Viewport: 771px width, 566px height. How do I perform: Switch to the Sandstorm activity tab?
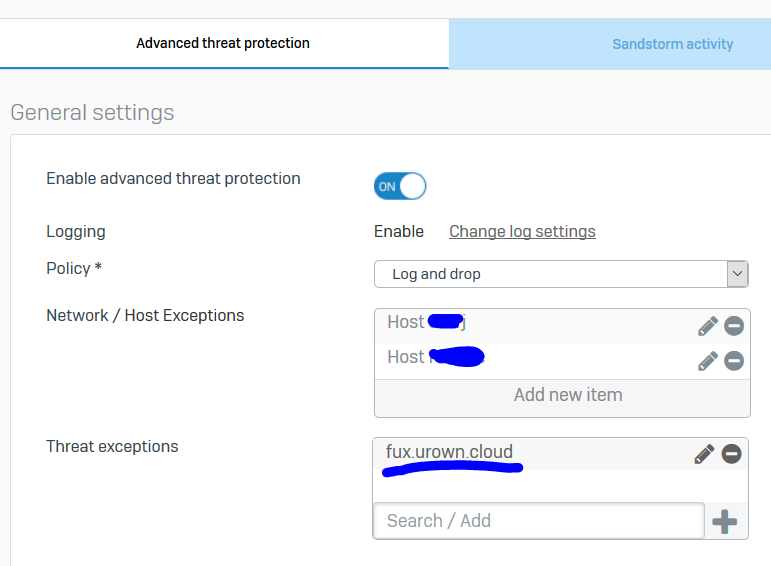pos(672,44)
